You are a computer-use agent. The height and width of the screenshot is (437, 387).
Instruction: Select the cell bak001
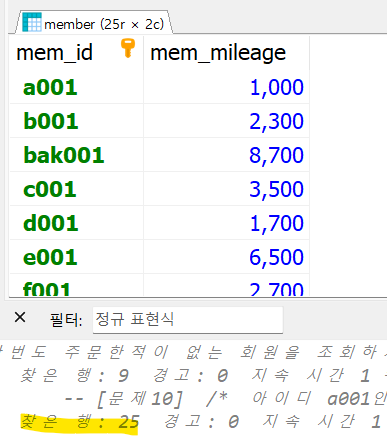(x=76, y=155)
